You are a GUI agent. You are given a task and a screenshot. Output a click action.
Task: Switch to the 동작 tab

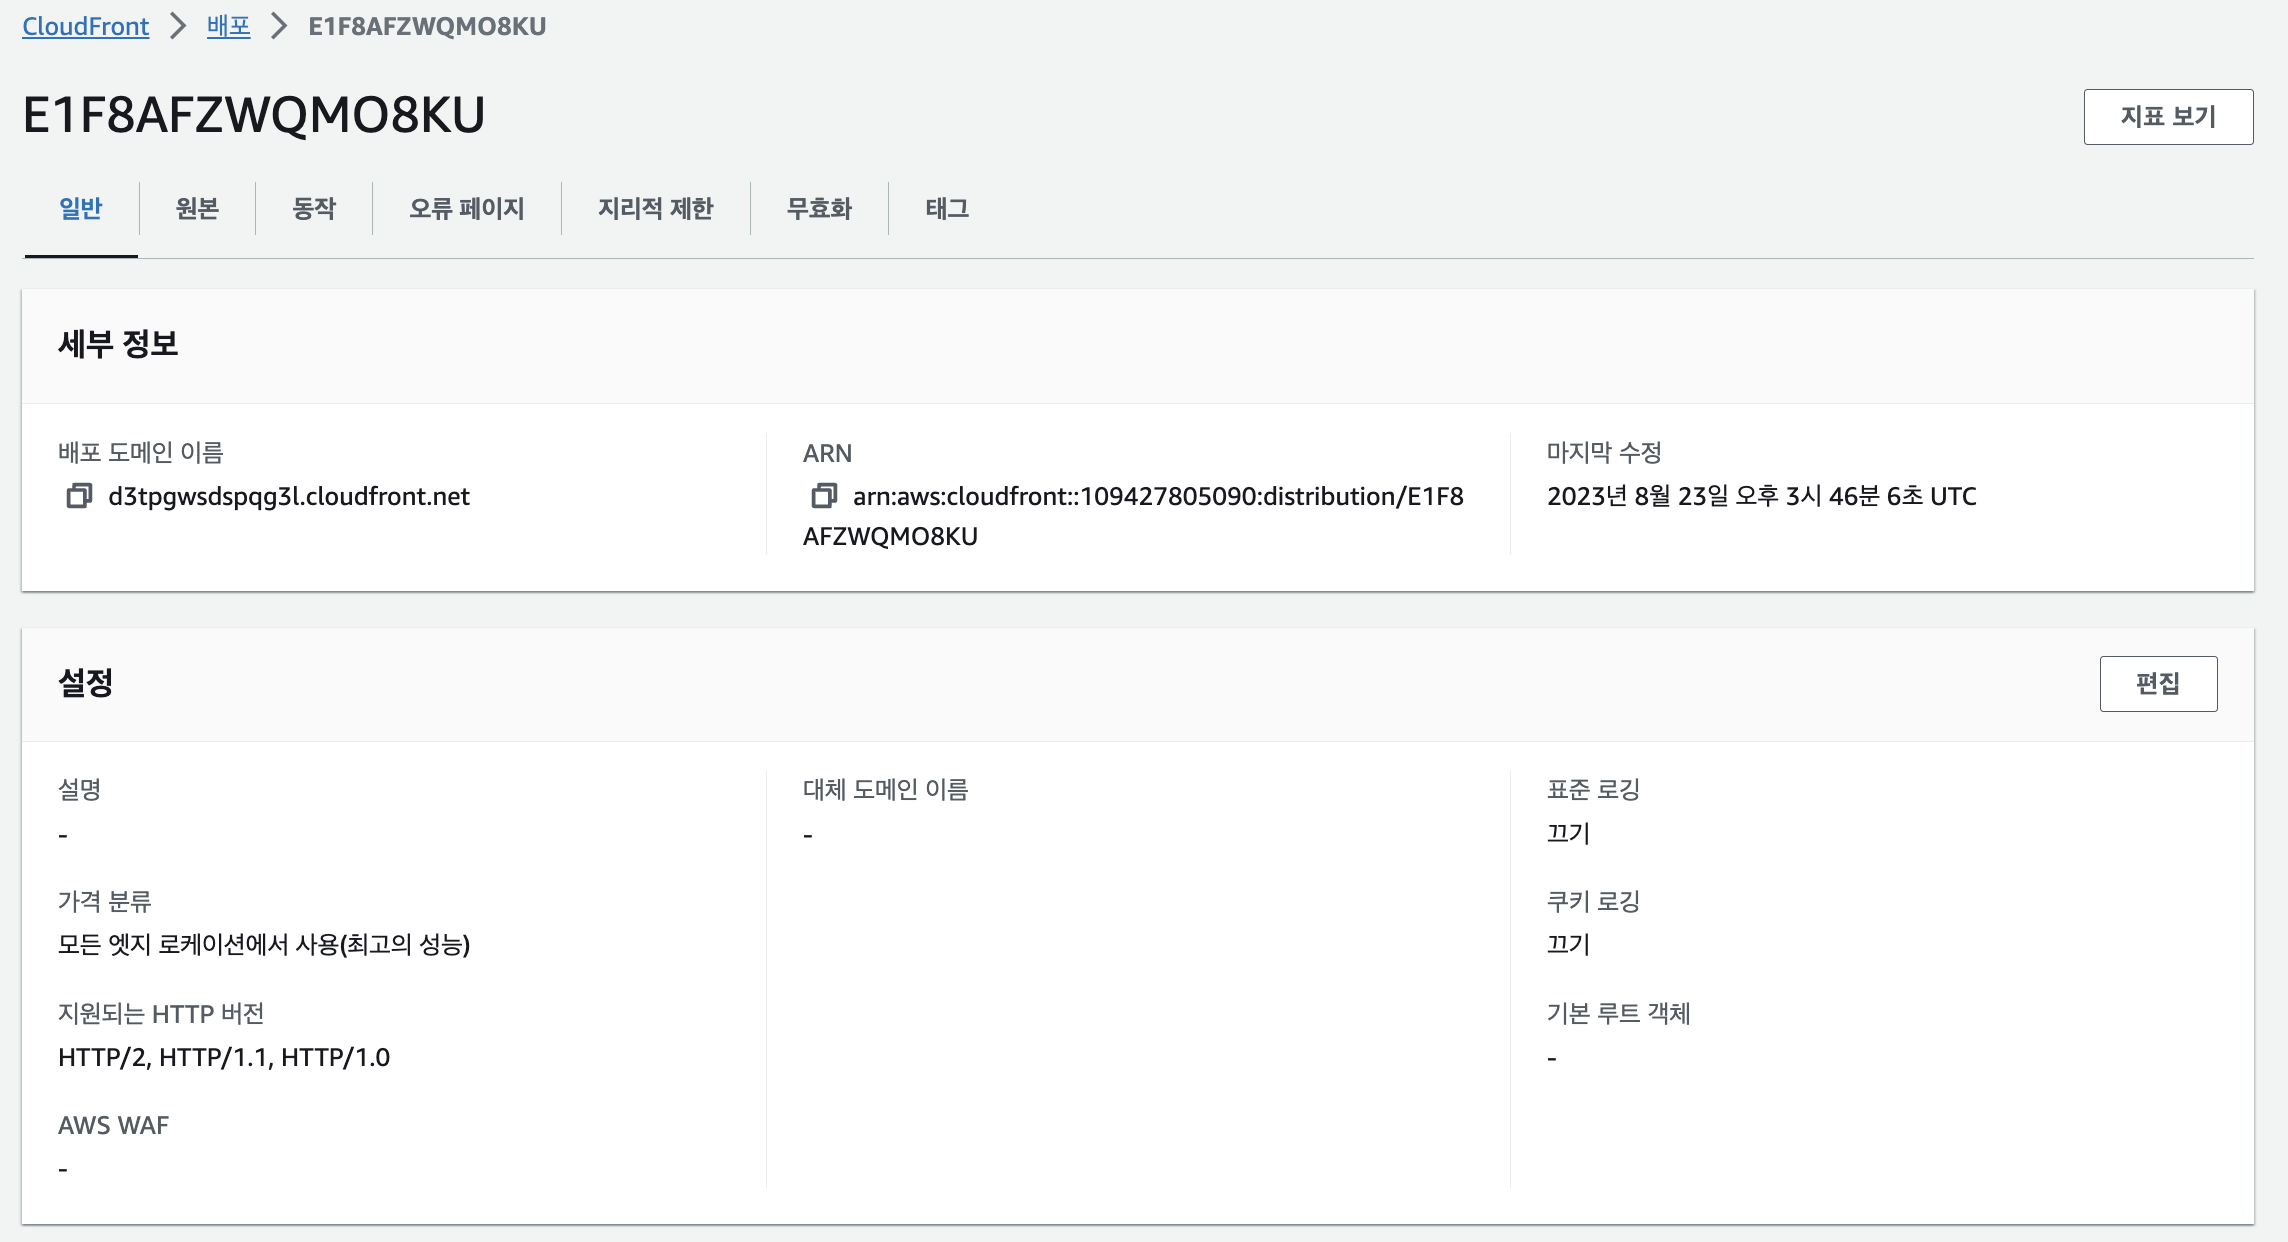314,208
